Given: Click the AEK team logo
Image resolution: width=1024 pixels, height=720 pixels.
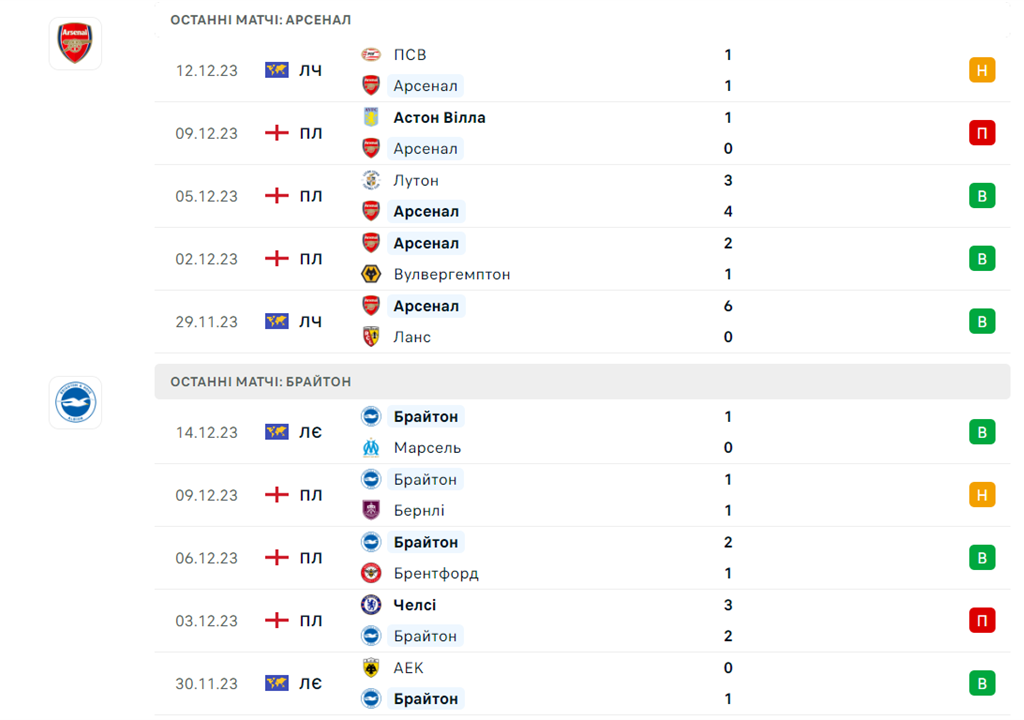Looking at the screenshot, I should (x=371, y=668).
